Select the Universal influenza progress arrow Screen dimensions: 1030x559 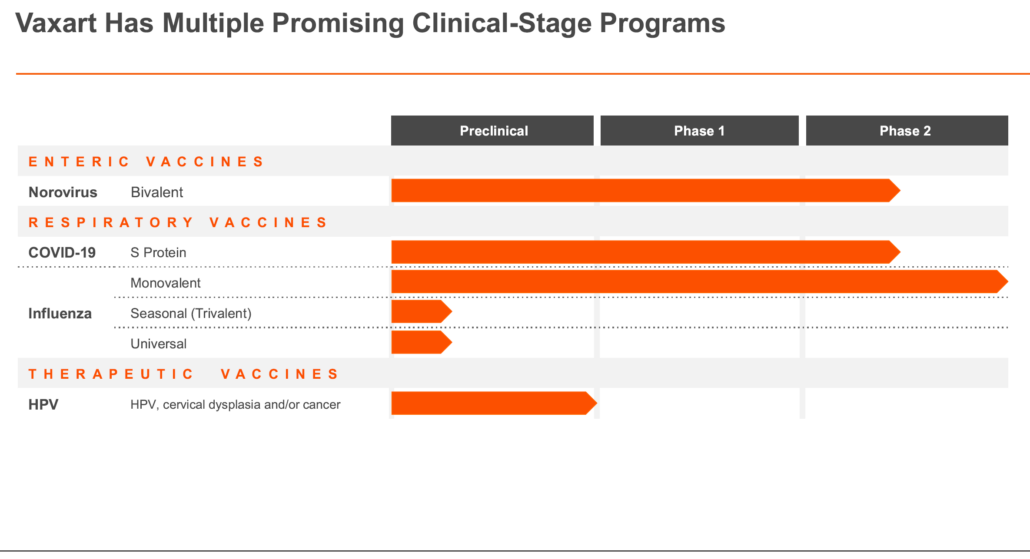click(422, 342)
